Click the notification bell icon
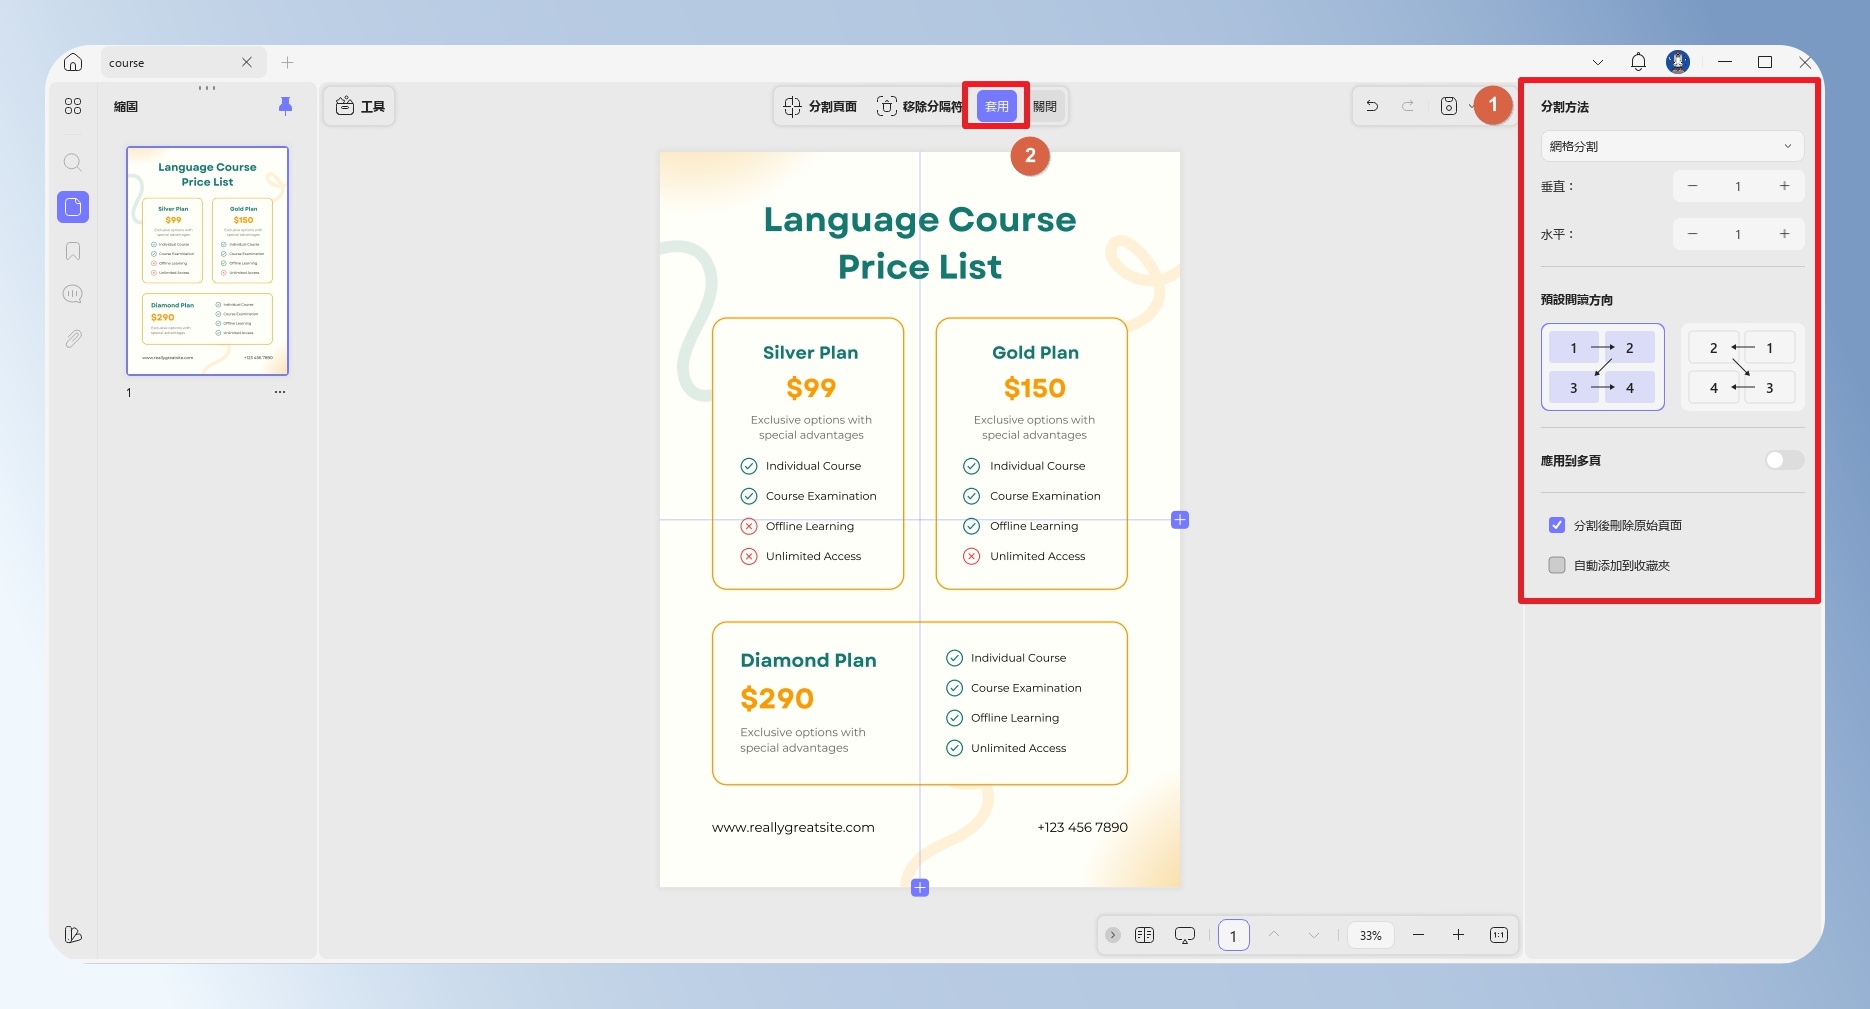The width and height of the screenshot is (1870, 1009). click(1638, 62)
